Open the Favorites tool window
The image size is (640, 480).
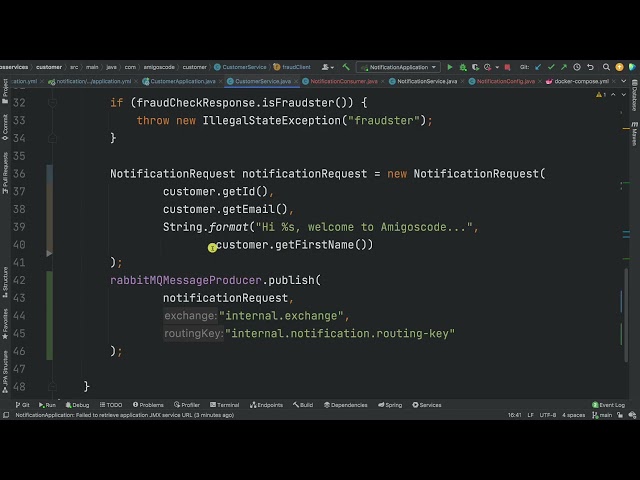pyautogui.click(x=5, y=324)
